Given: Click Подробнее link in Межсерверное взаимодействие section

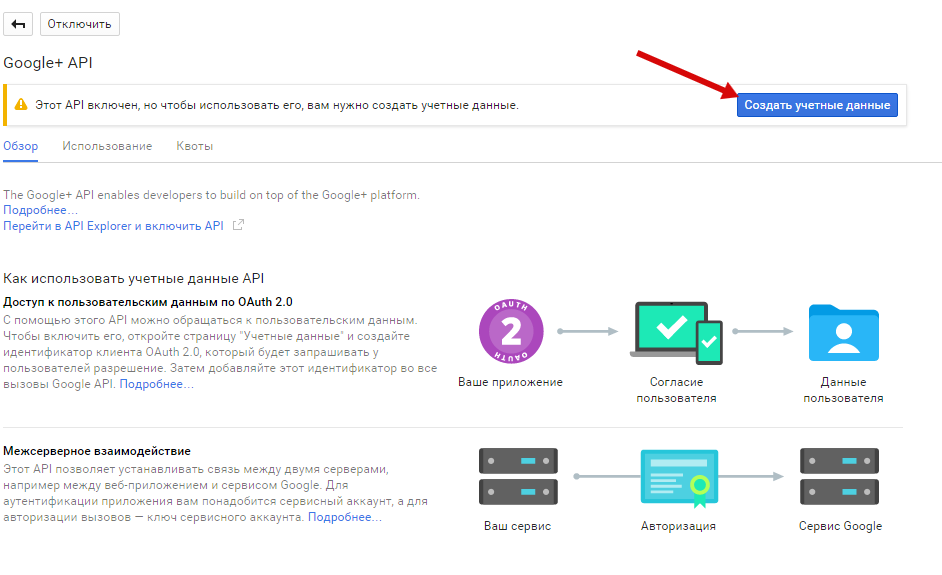Looking at the screenshot, I should click(x=345, y=517).
